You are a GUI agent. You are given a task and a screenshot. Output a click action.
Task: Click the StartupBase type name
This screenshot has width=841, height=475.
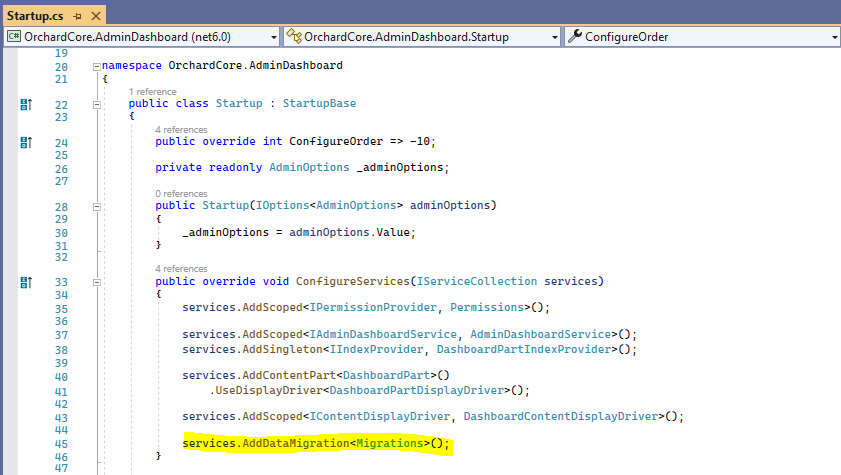[x=319, y=103]
